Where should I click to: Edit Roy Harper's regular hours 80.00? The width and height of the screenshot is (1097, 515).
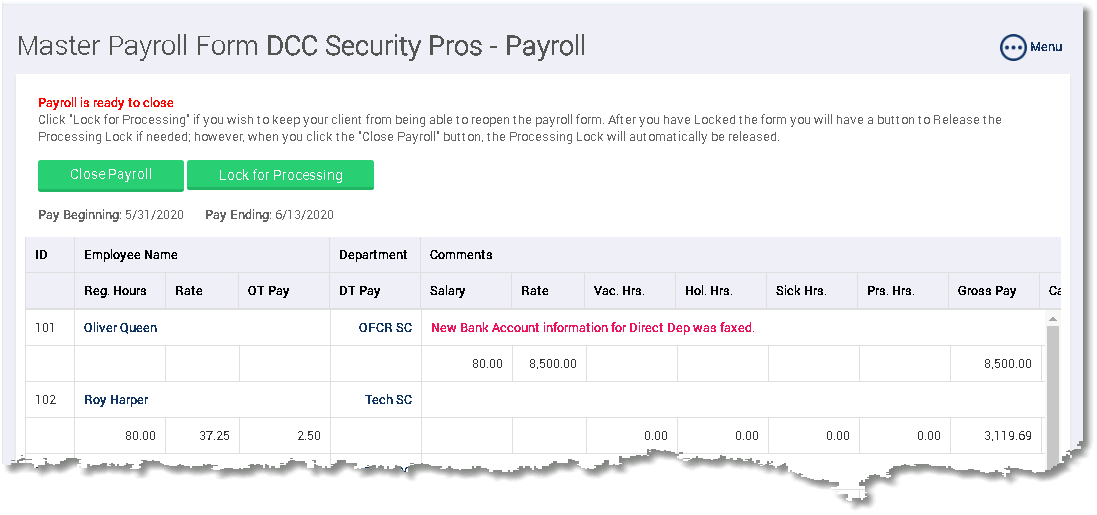coord(120,436)
